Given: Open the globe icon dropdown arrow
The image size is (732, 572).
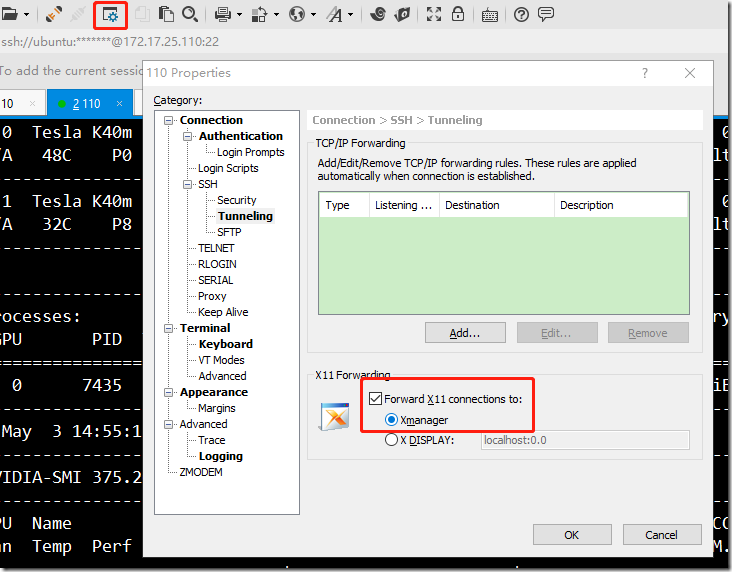Looking at the screenshot, I should tap(314, 15).
